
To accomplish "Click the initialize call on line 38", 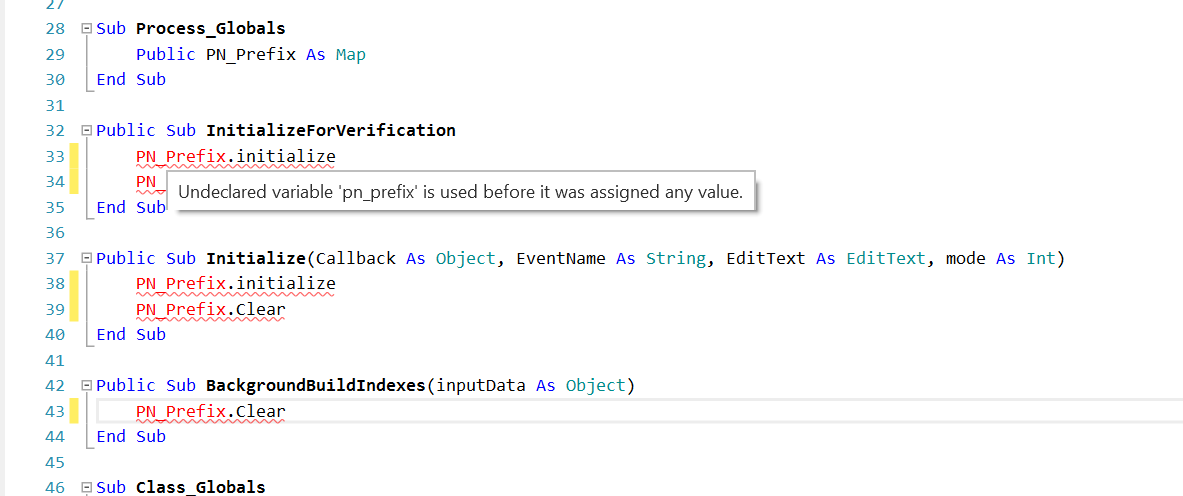I will tap(285, 284).
